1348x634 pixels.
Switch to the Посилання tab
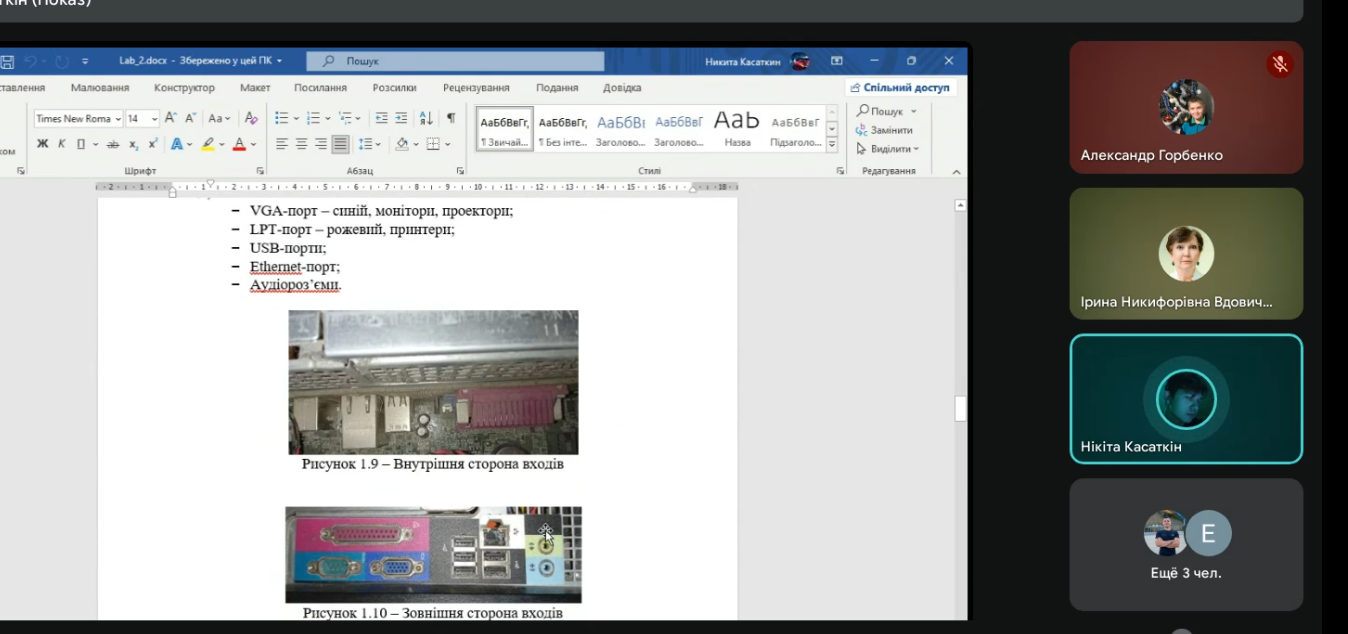pyautogui.click(x=320, y=88)
